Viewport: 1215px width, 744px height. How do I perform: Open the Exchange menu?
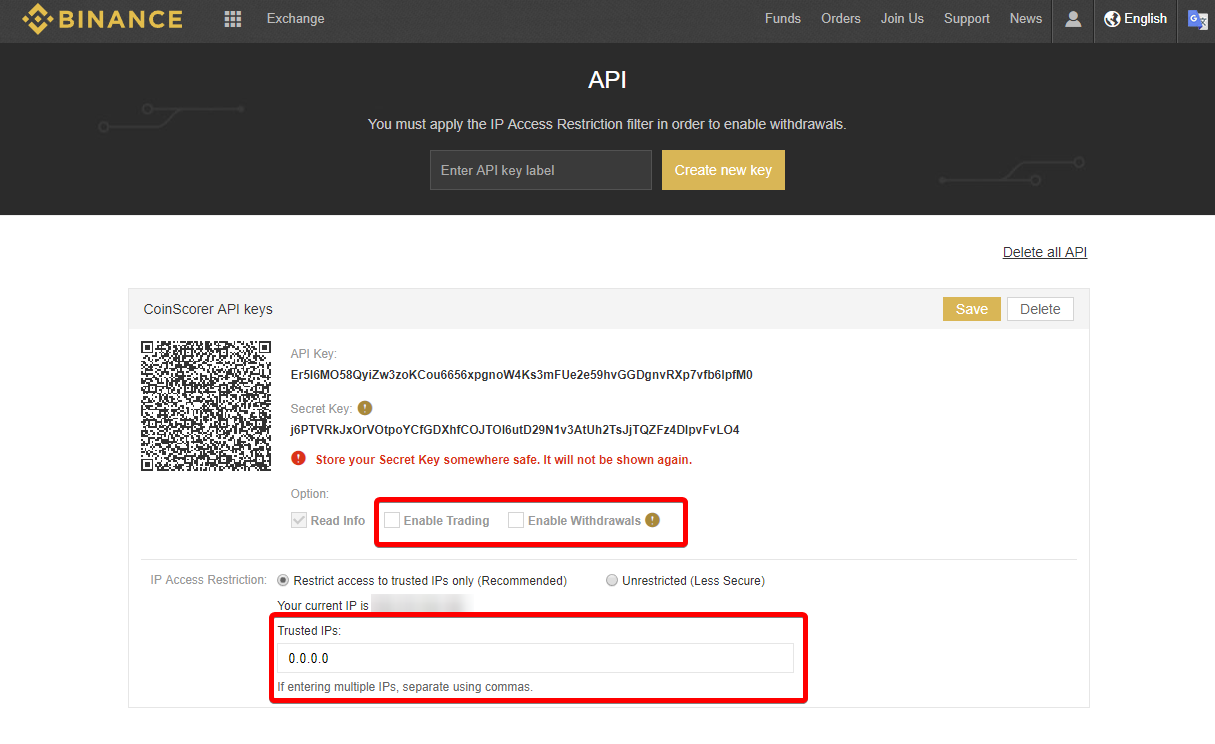(296, 19)
